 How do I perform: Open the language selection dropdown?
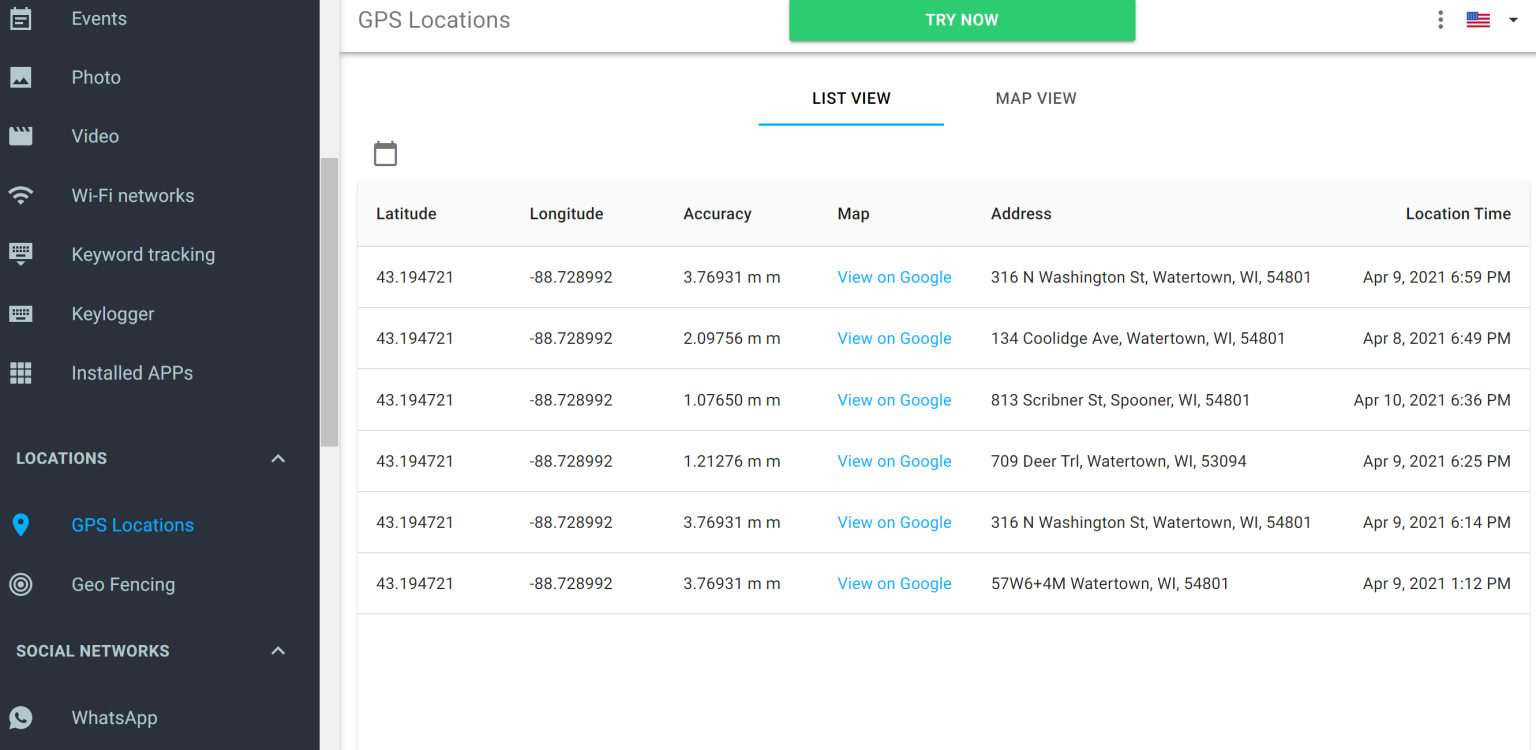(x=1489, y=19)
